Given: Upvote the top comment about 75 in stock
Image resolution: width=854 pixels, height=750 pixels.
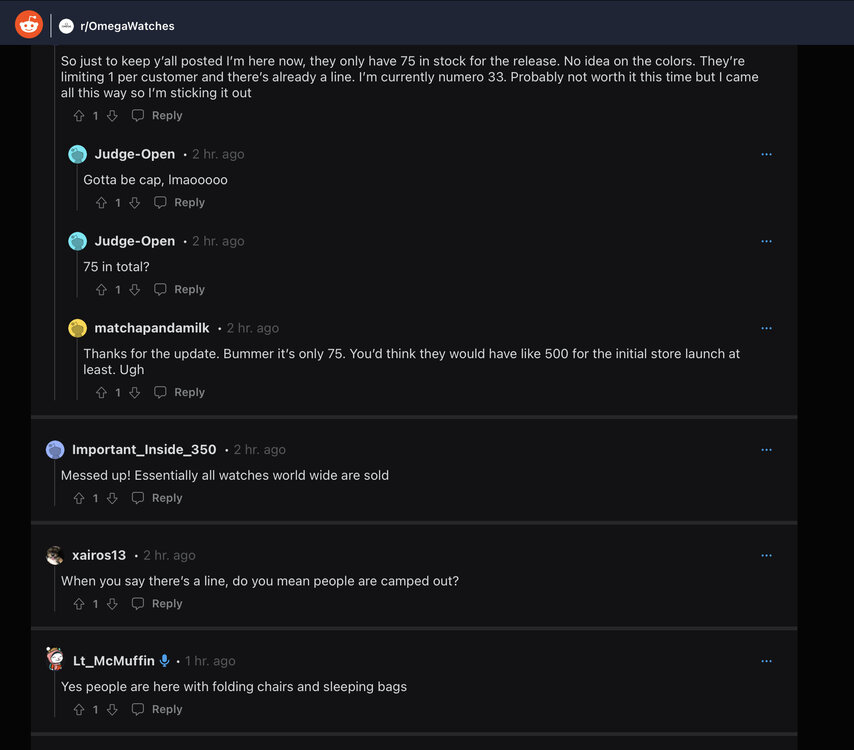Looking at the screenshot, I should click(79, 116).
